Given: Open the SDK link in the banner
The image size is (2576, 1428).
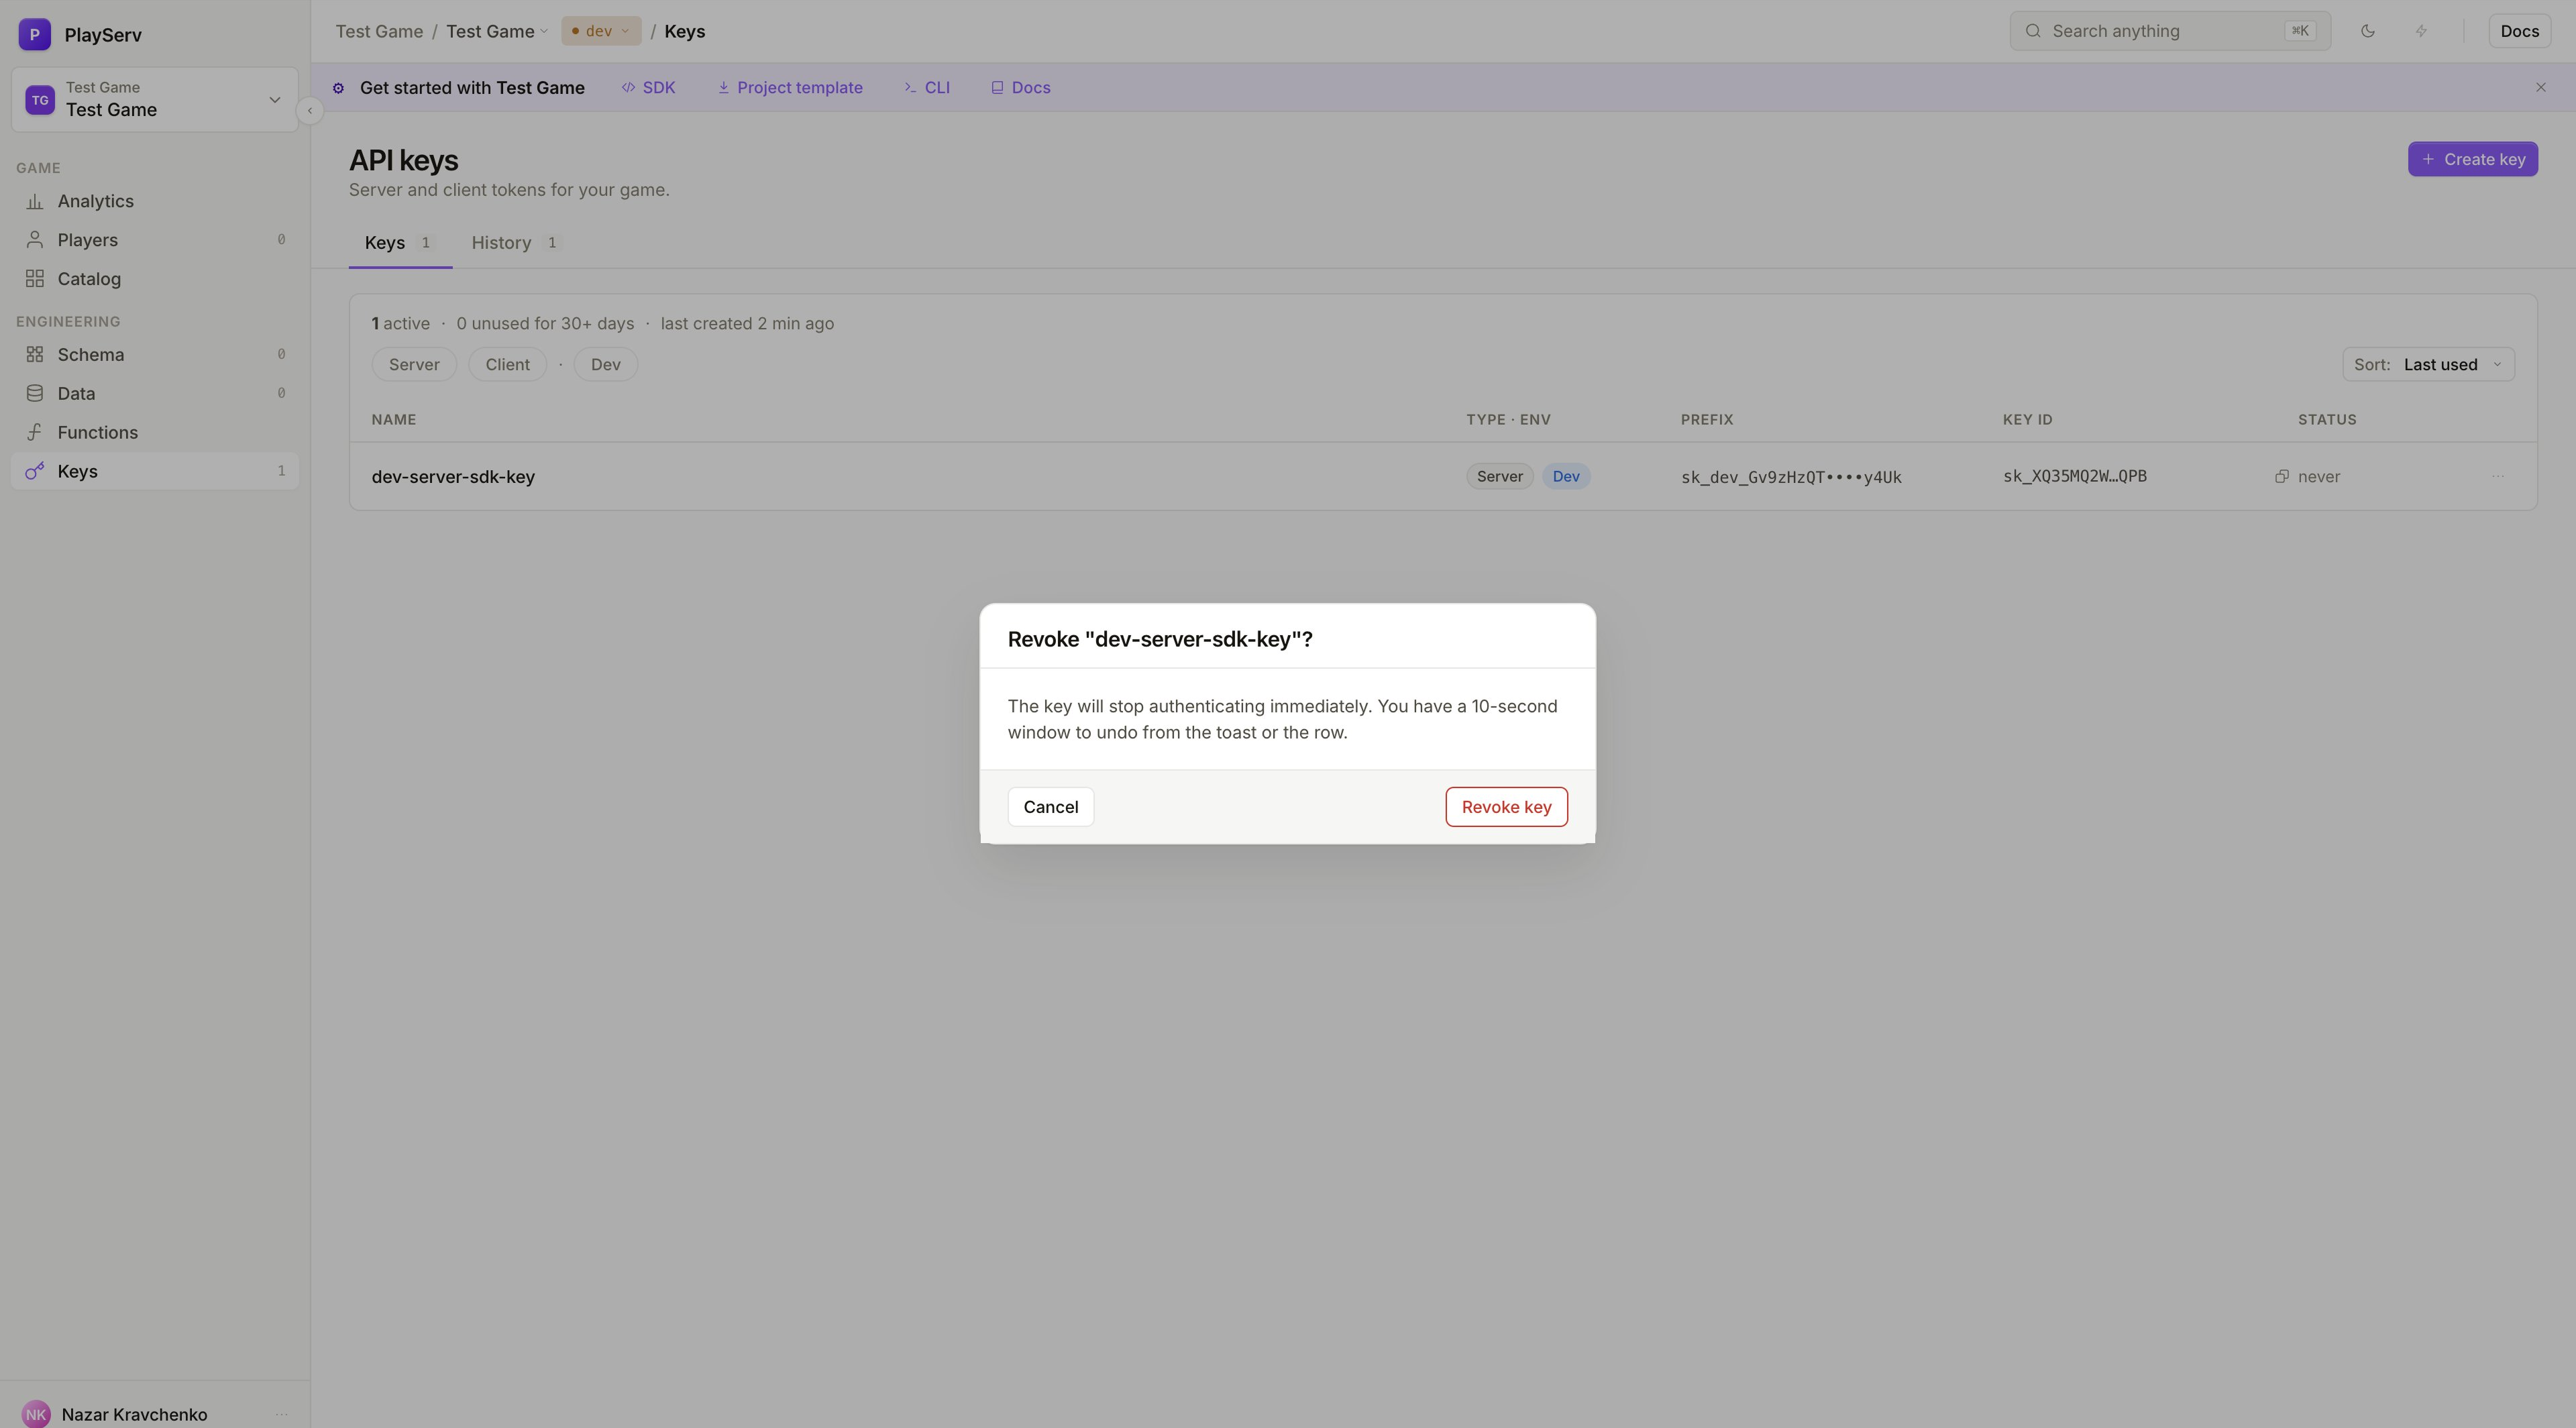Looking at the screenshot, I should (648, 88).
